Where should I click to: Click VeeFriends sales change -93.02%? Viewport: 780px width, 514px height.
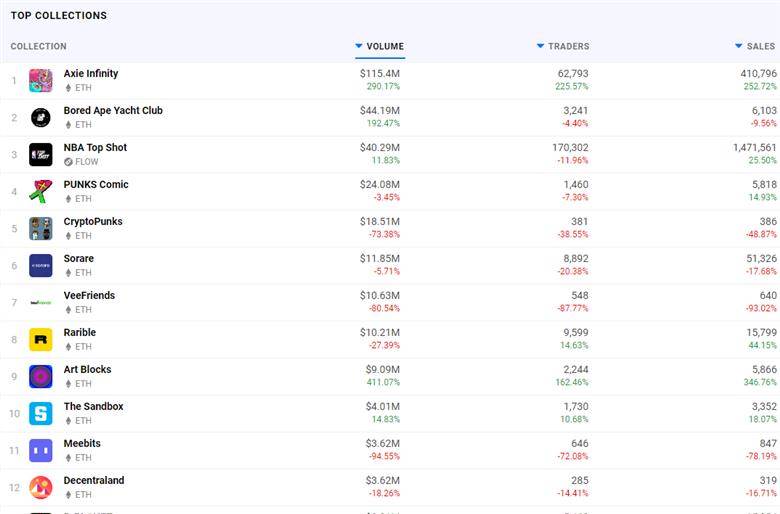[761, 308]
